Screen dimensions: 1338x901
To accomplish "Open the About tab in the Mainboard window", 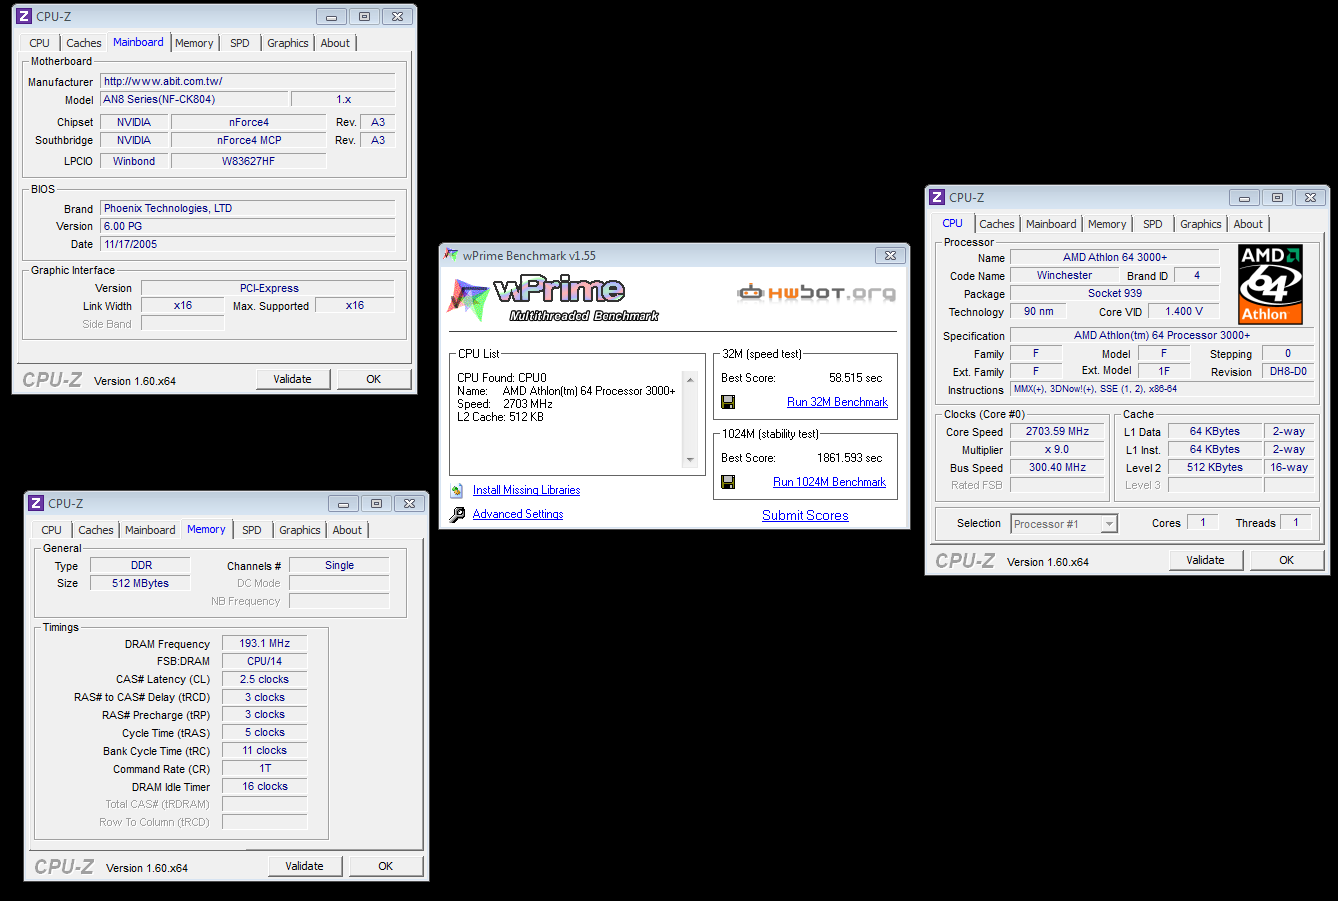I will pos(335,43).
